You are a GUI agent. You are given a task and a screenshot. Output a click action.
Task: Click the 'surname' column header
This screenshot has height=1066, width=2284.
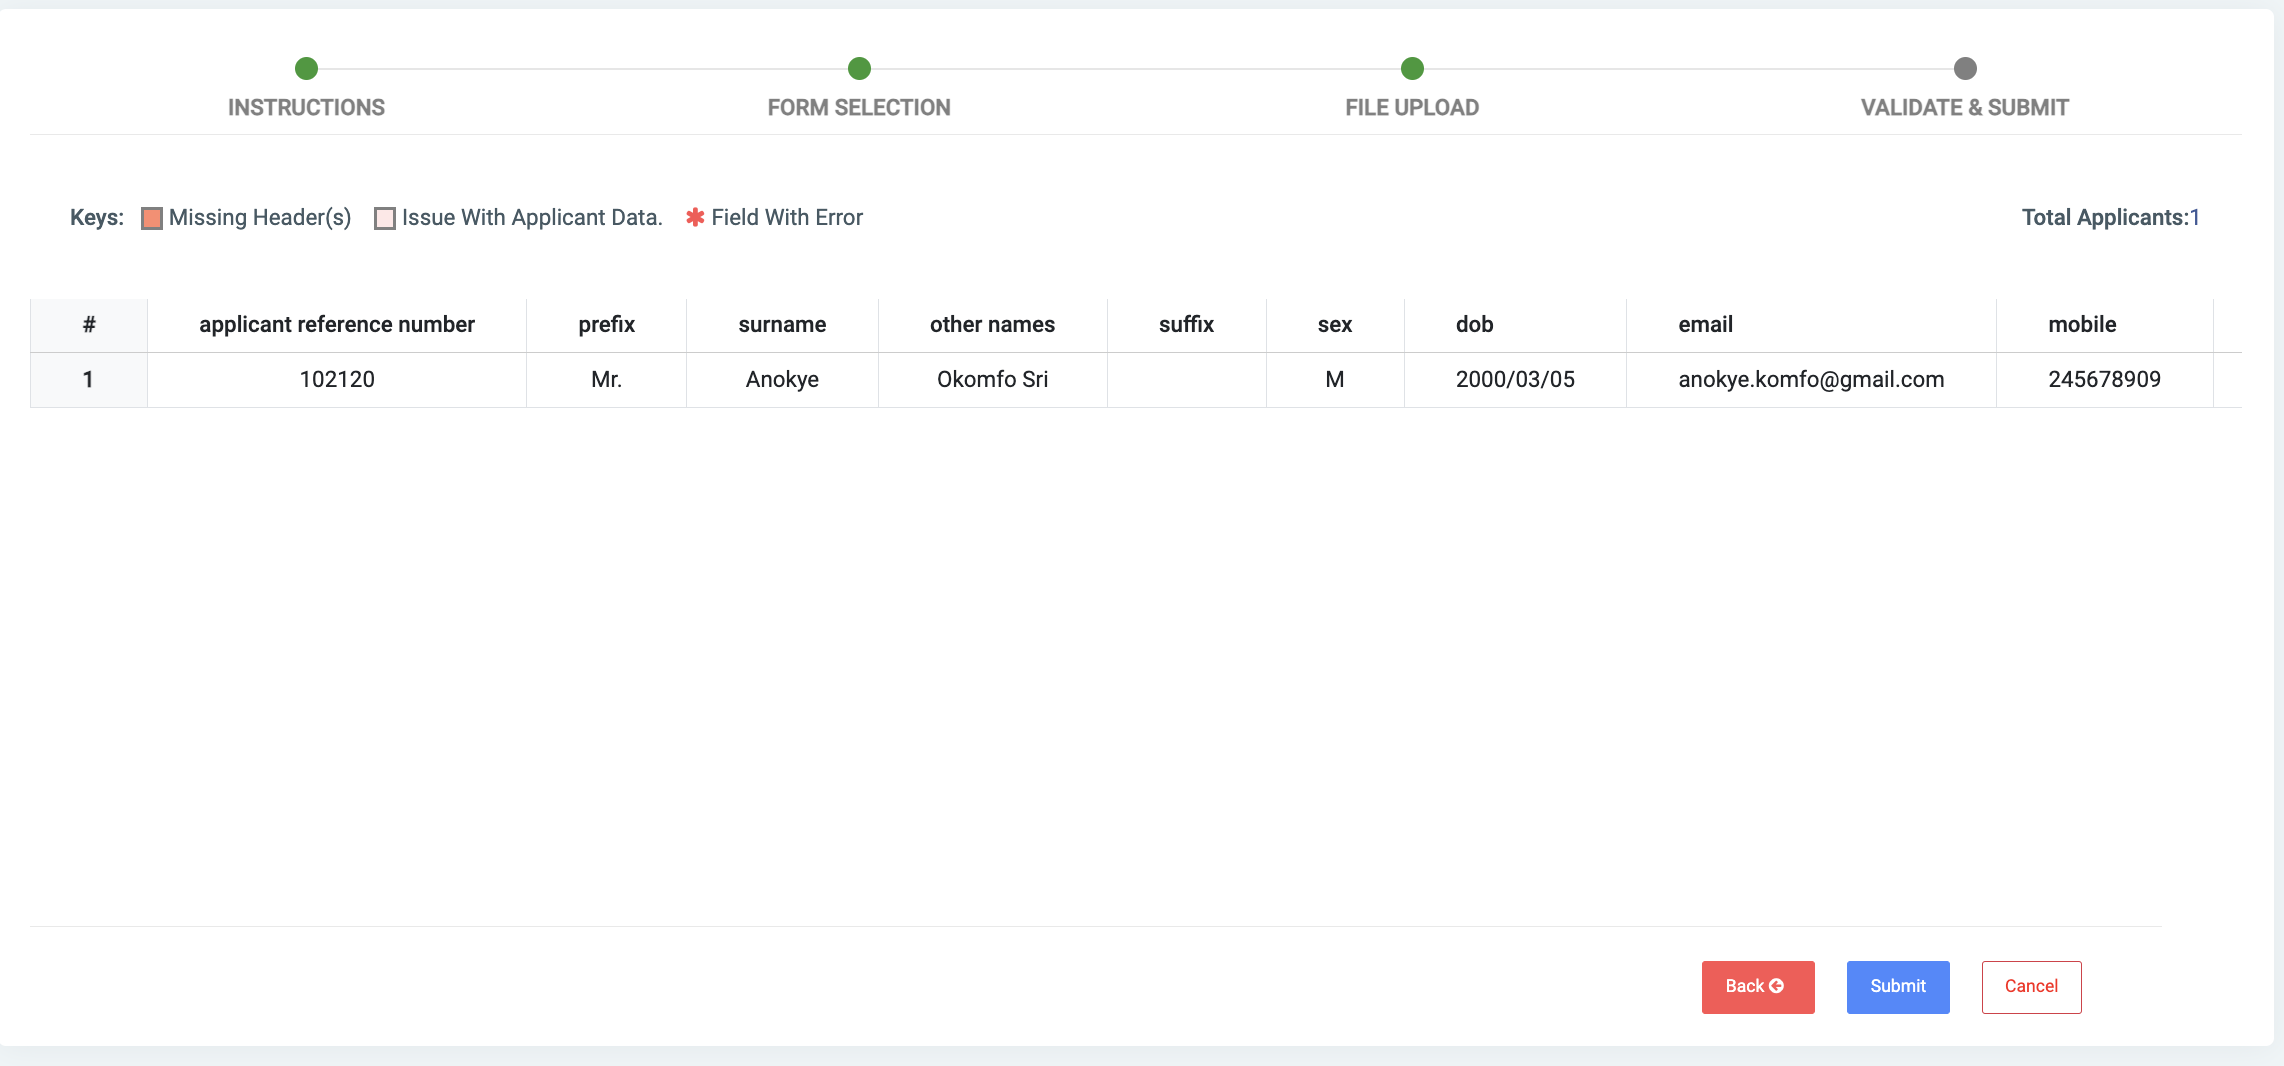pos(782,325)
